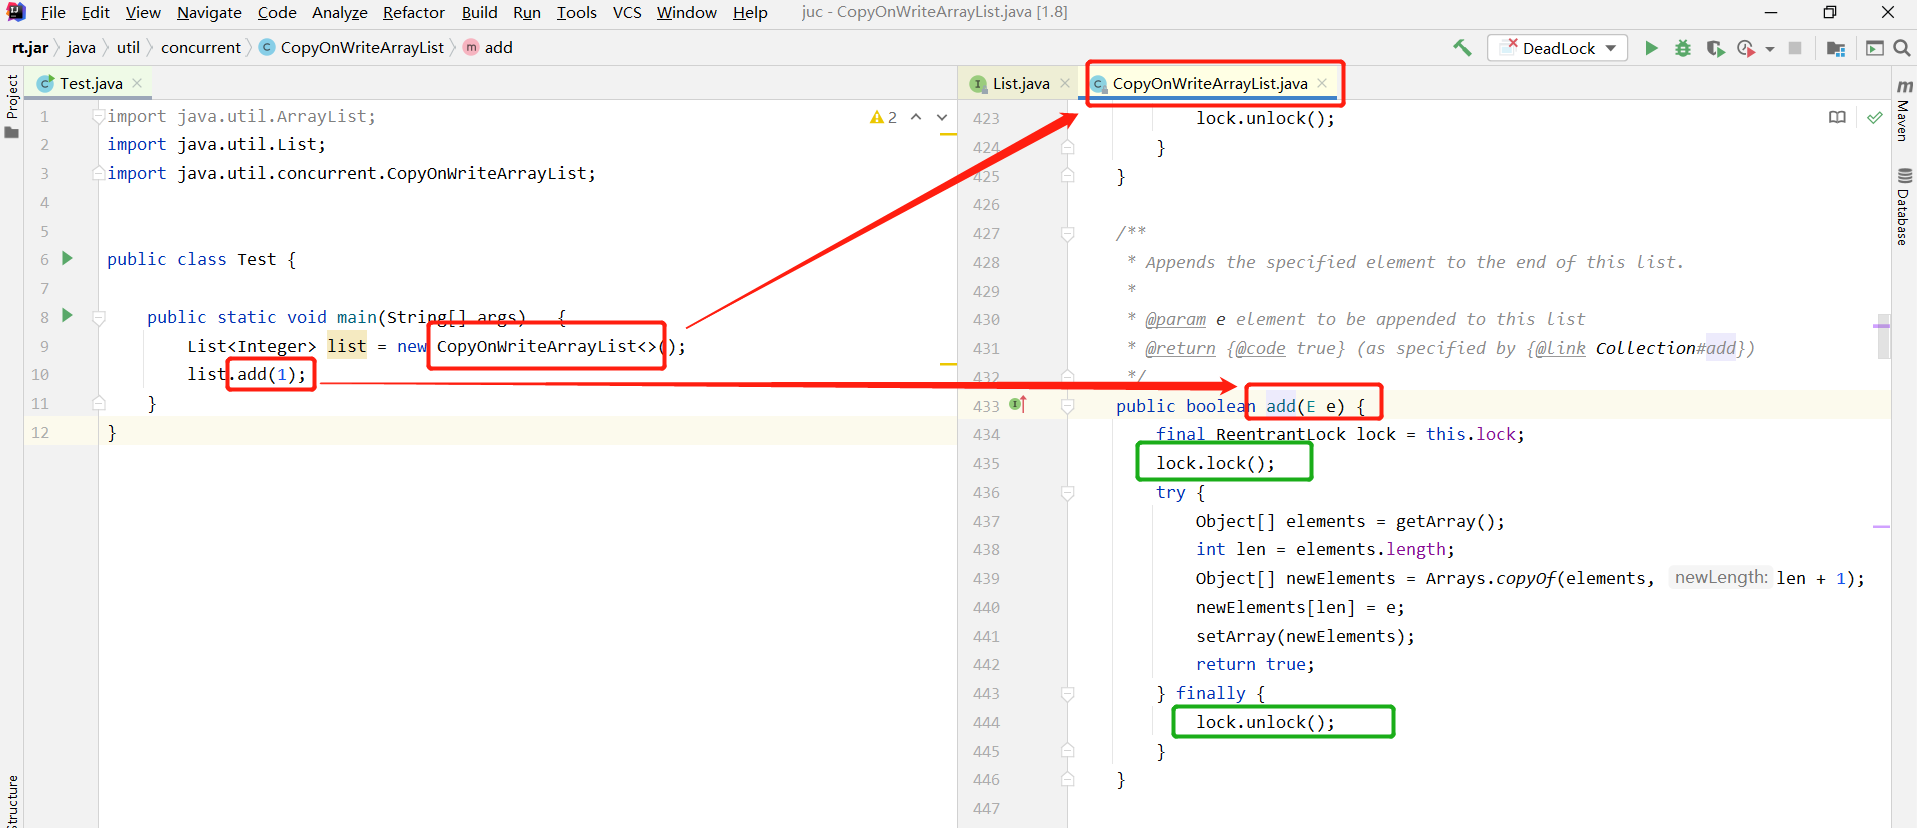Open the Build menu
1917x828 pixels.
coord(479,12)
